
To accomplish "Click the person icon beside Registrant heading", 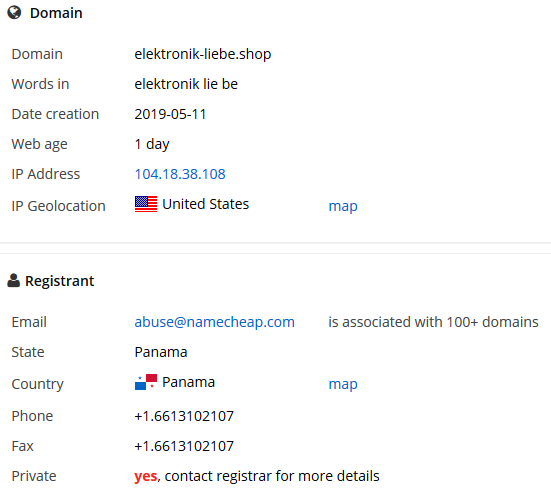I will [x=13, y=280].
